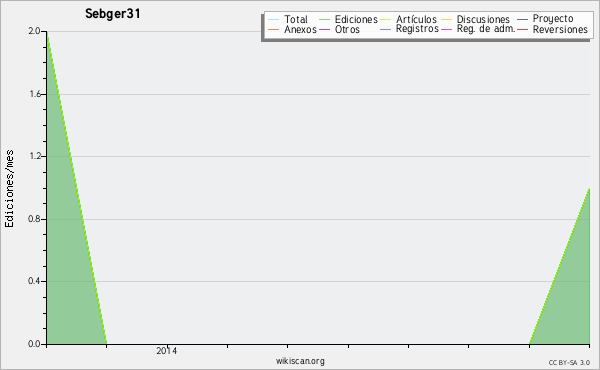Select the Discusiones legend label
The height and width of the screenshot is (370, 600).
pyautogui.click(x=483, y=19)
